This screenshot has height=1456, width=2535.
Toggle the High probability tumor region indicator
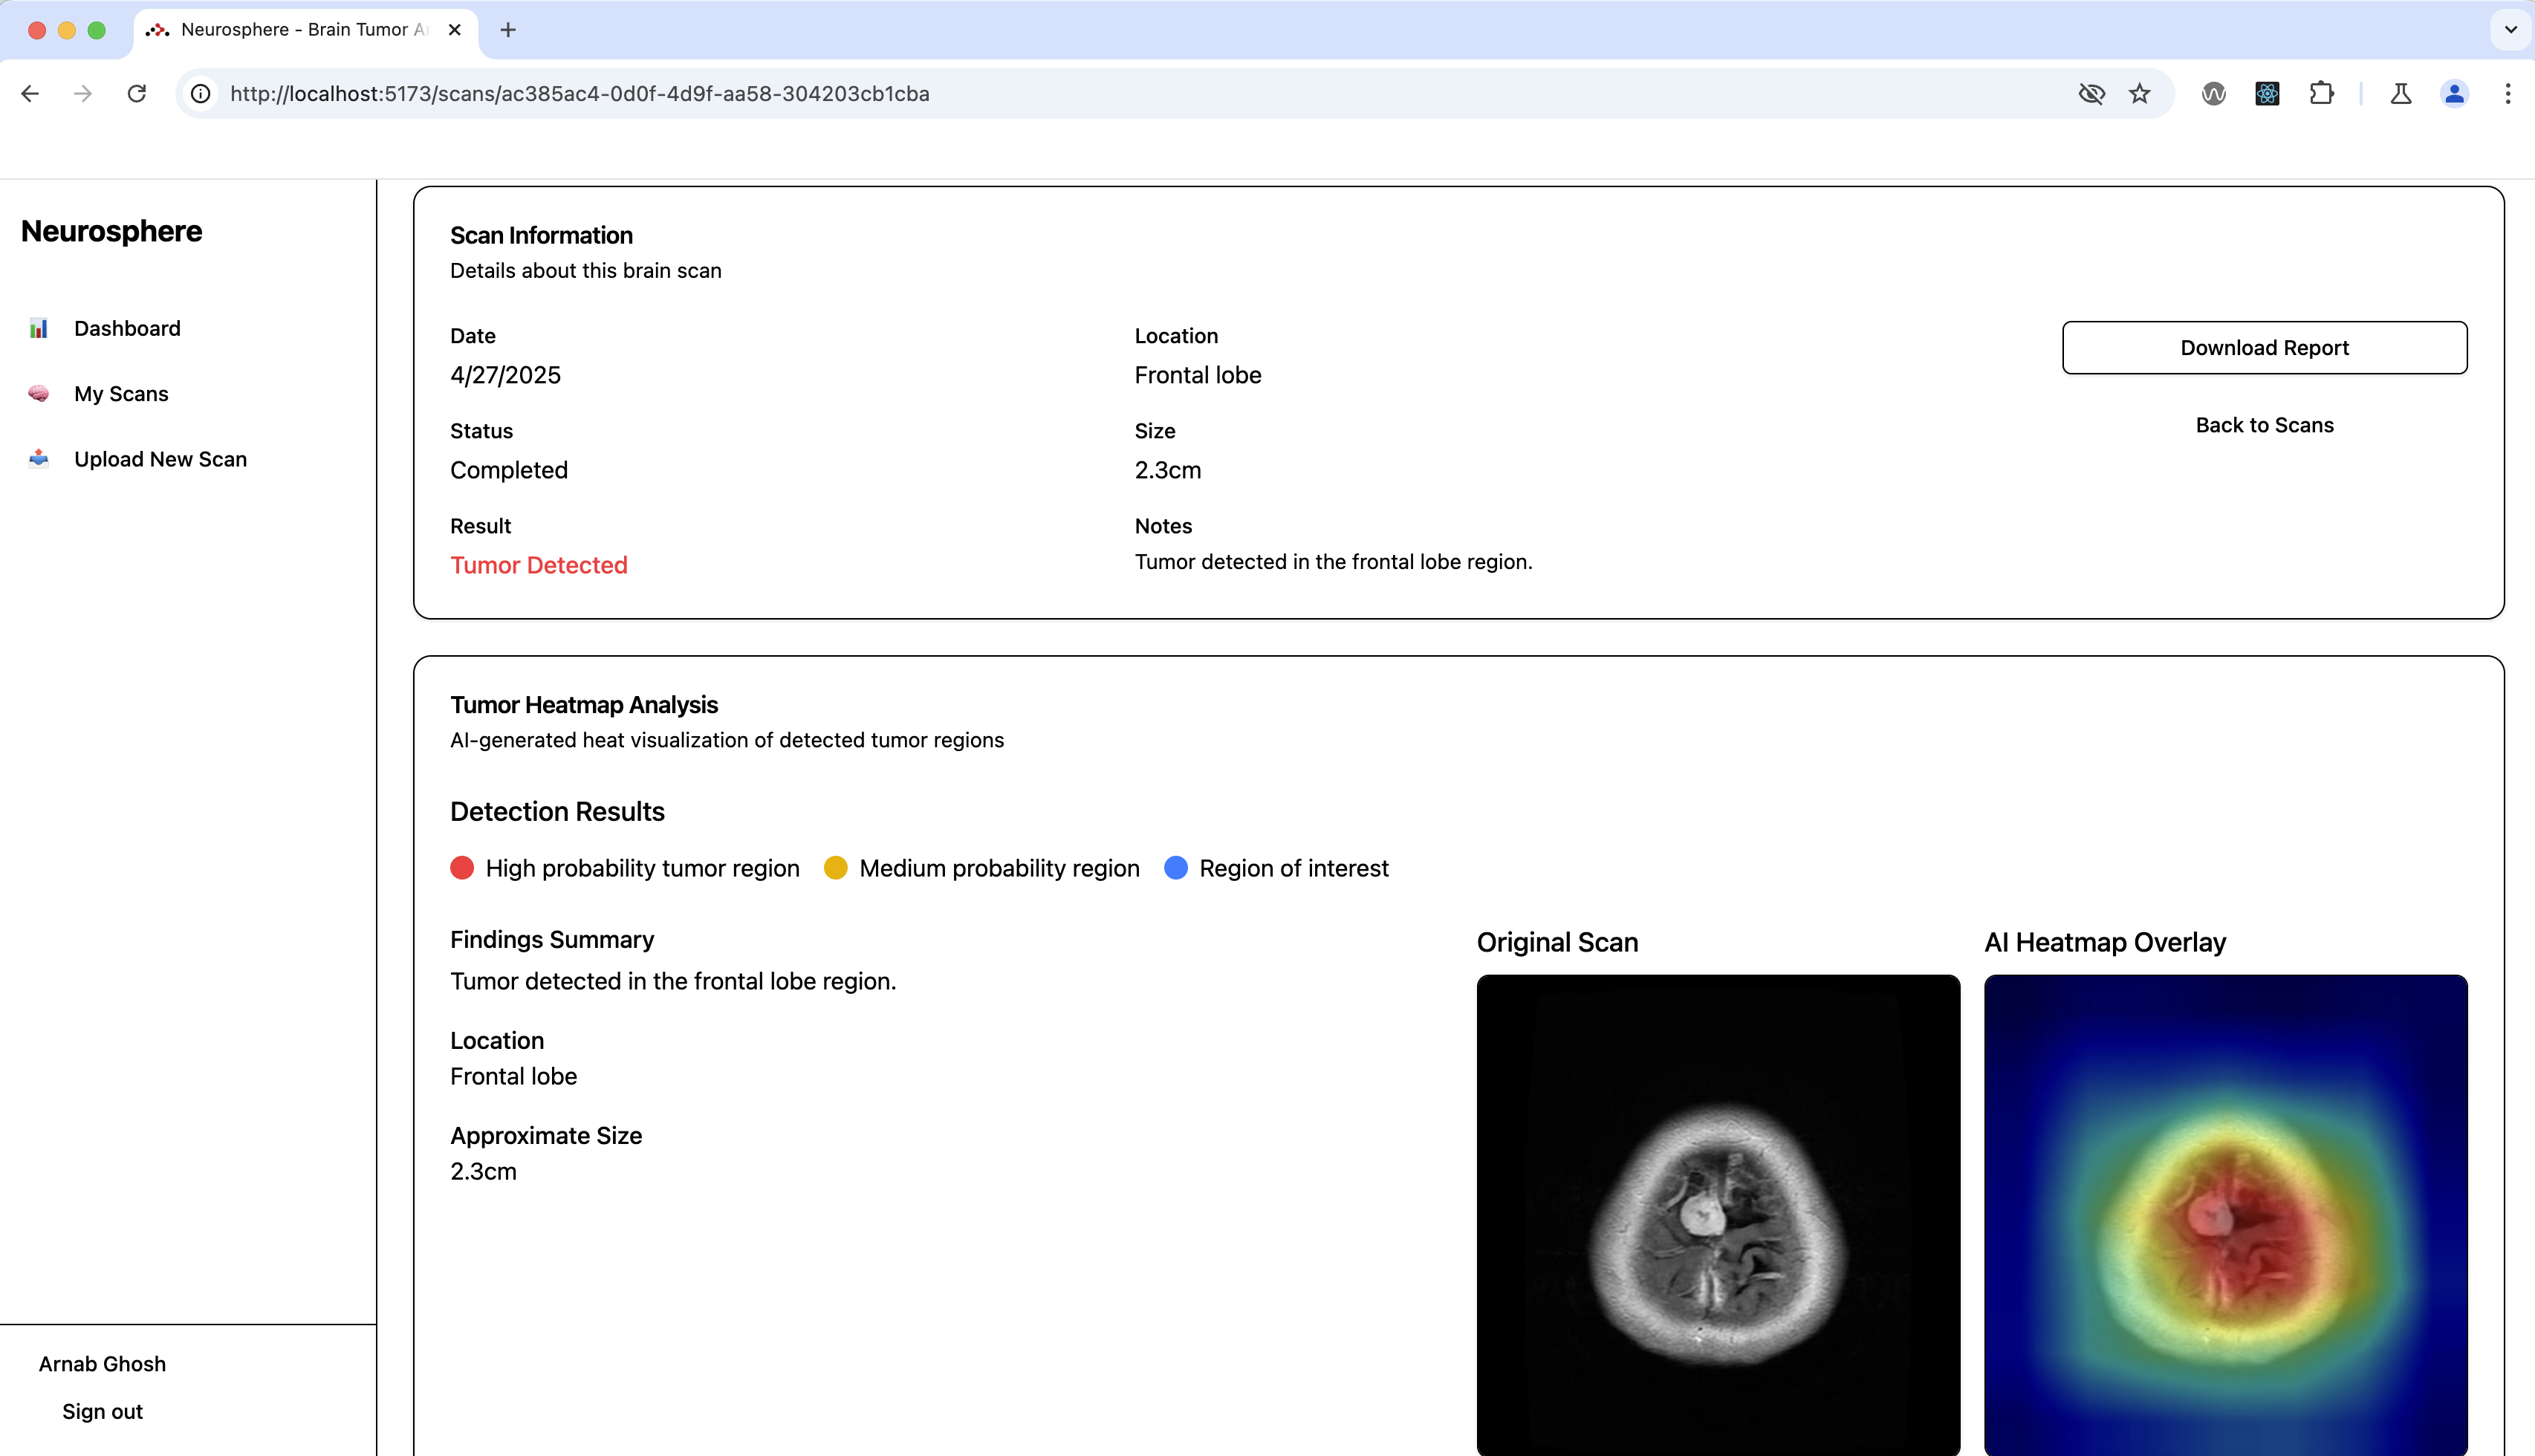(462, 868)
